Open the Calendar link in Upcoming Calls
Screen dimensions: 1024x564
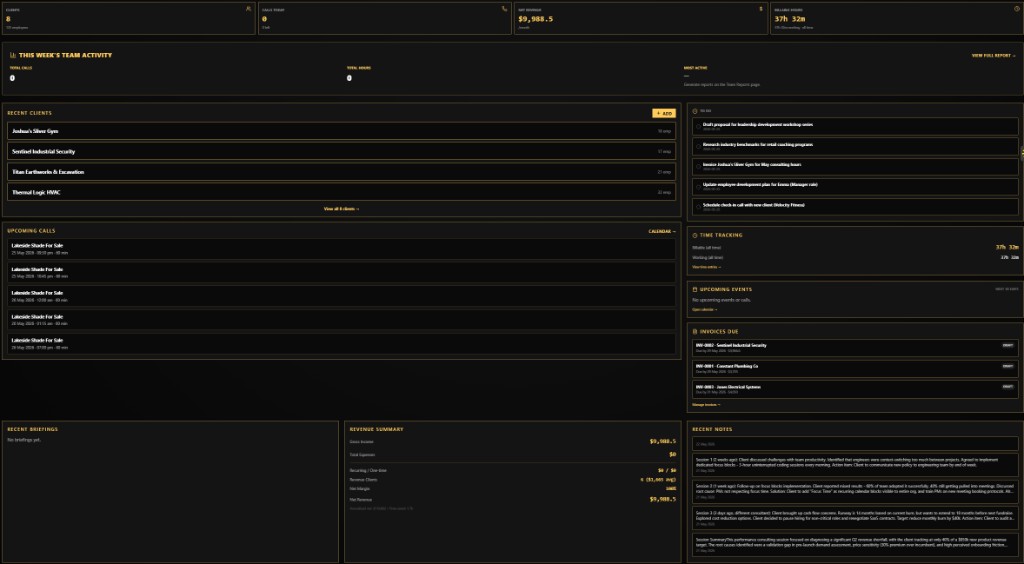[x=662, y=231]
